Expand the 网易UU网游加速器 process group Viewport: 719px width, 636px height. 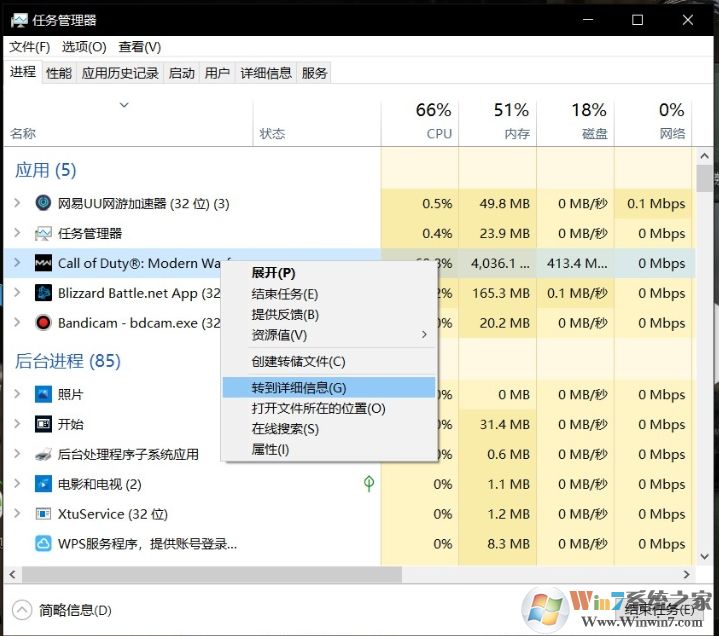tap(16, 203)
